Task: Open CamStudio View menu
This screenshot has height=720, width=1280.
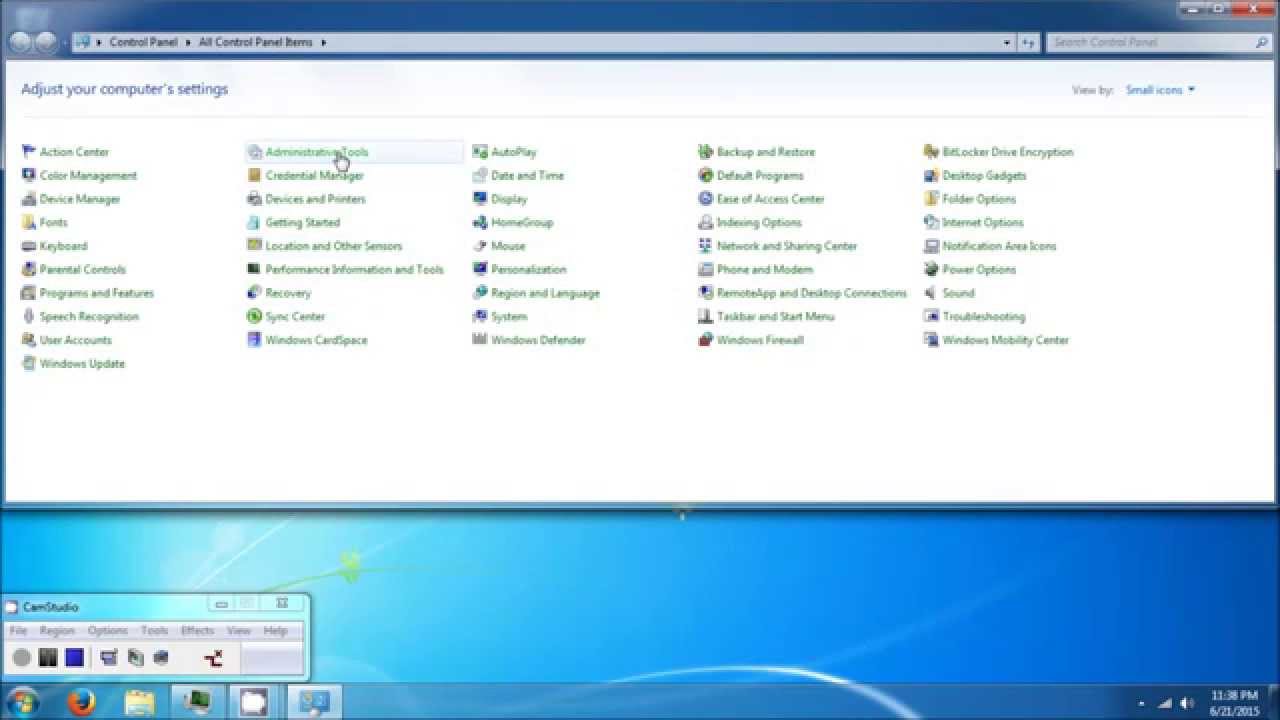Action: coord(238,631)
